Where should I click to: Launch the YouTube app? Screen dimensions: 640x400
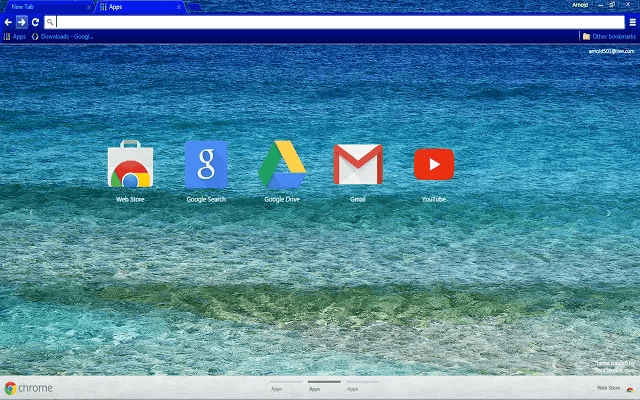coord(434,166)
